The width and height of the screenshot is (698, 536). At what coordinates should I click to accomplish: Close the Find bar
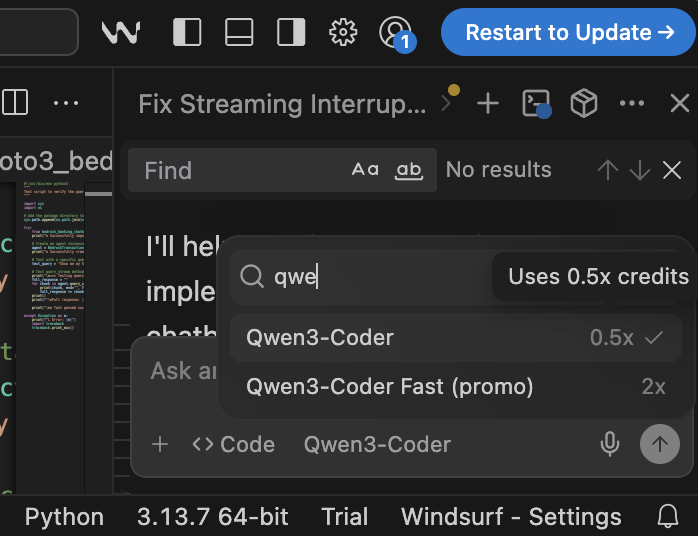click(672, 170)
